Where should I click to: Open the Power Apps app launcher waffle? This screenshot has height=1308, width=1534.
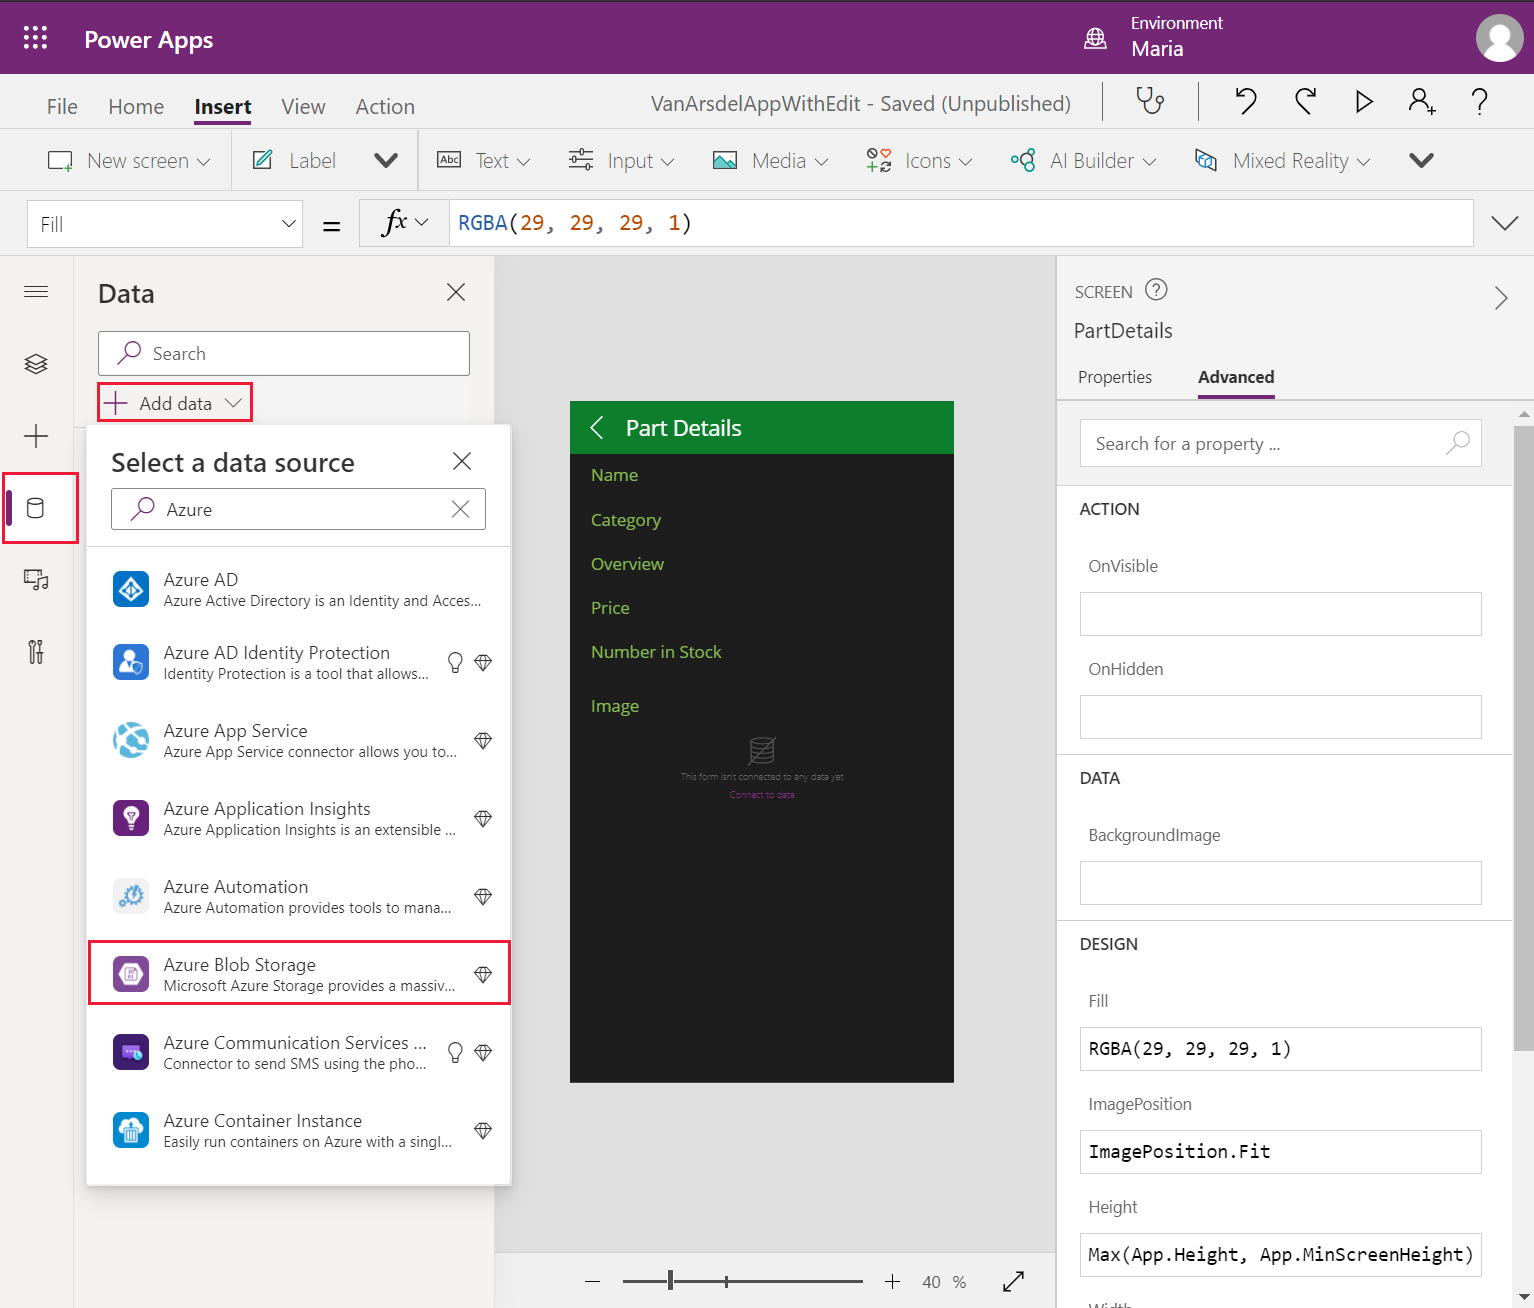click(x=36, y=38)
